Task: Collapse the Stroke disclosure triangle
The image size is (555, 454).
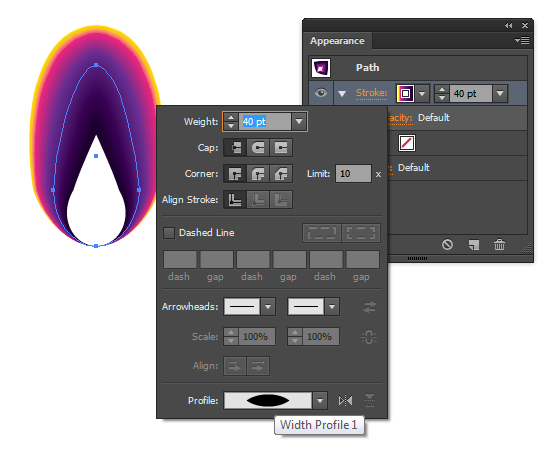Action: pos(342,93)
